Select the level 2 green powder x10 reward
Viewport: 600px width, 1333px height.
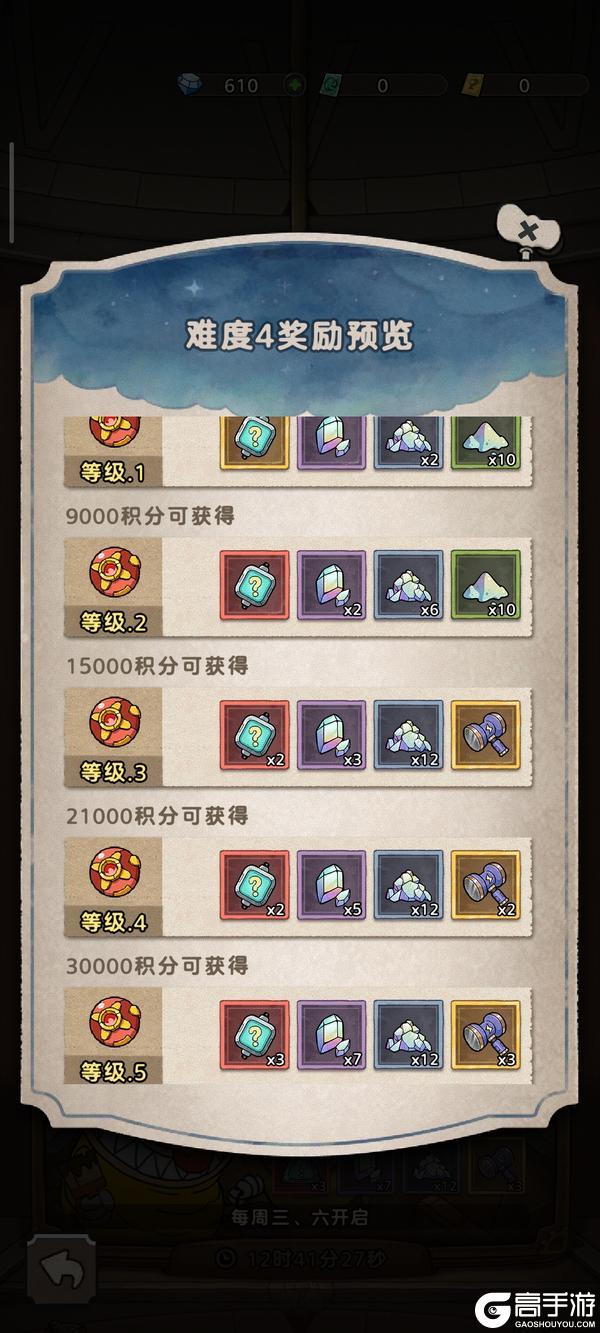[486, 584]
